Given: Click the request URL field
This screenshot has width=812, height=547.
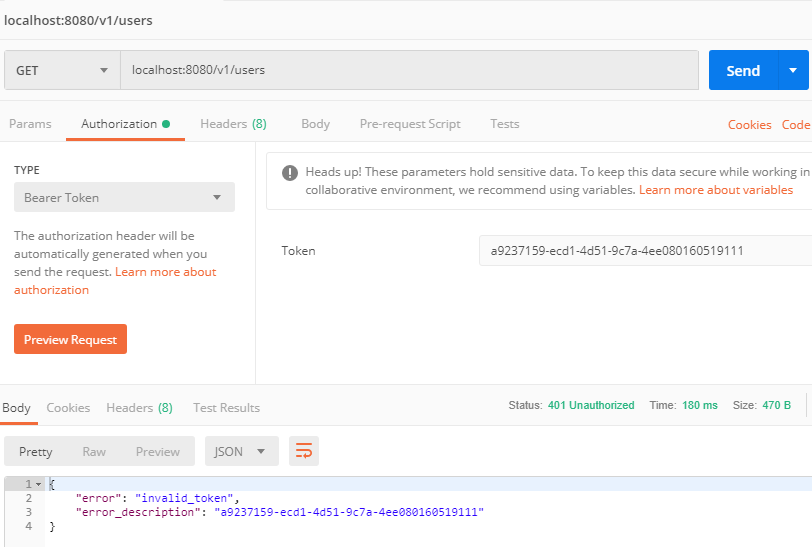Looking at the screenshot, I should (409, 70).
